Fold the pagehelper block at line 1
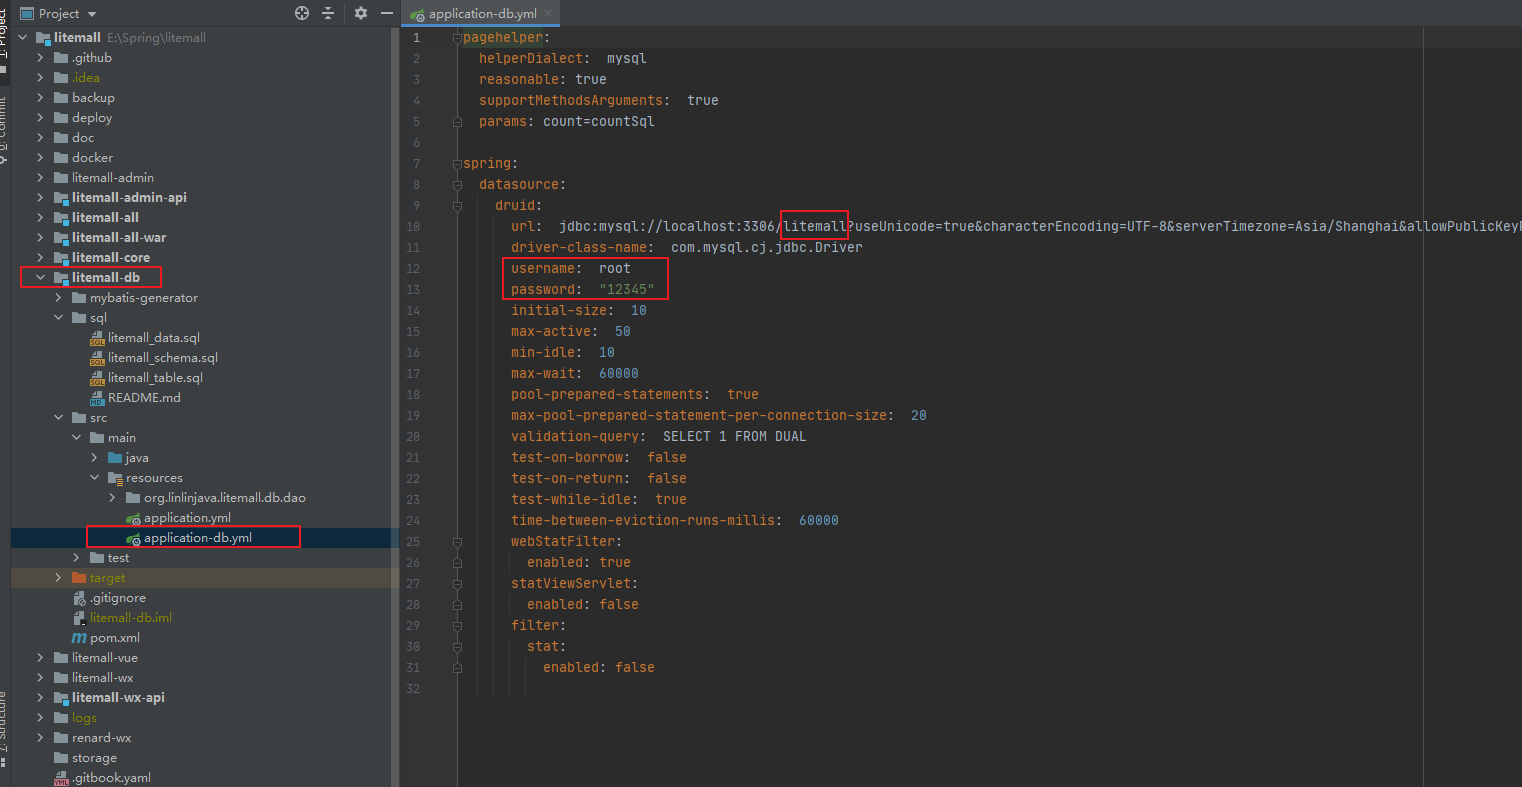The height and width of the screenshot is (787, 1522). 457,37
